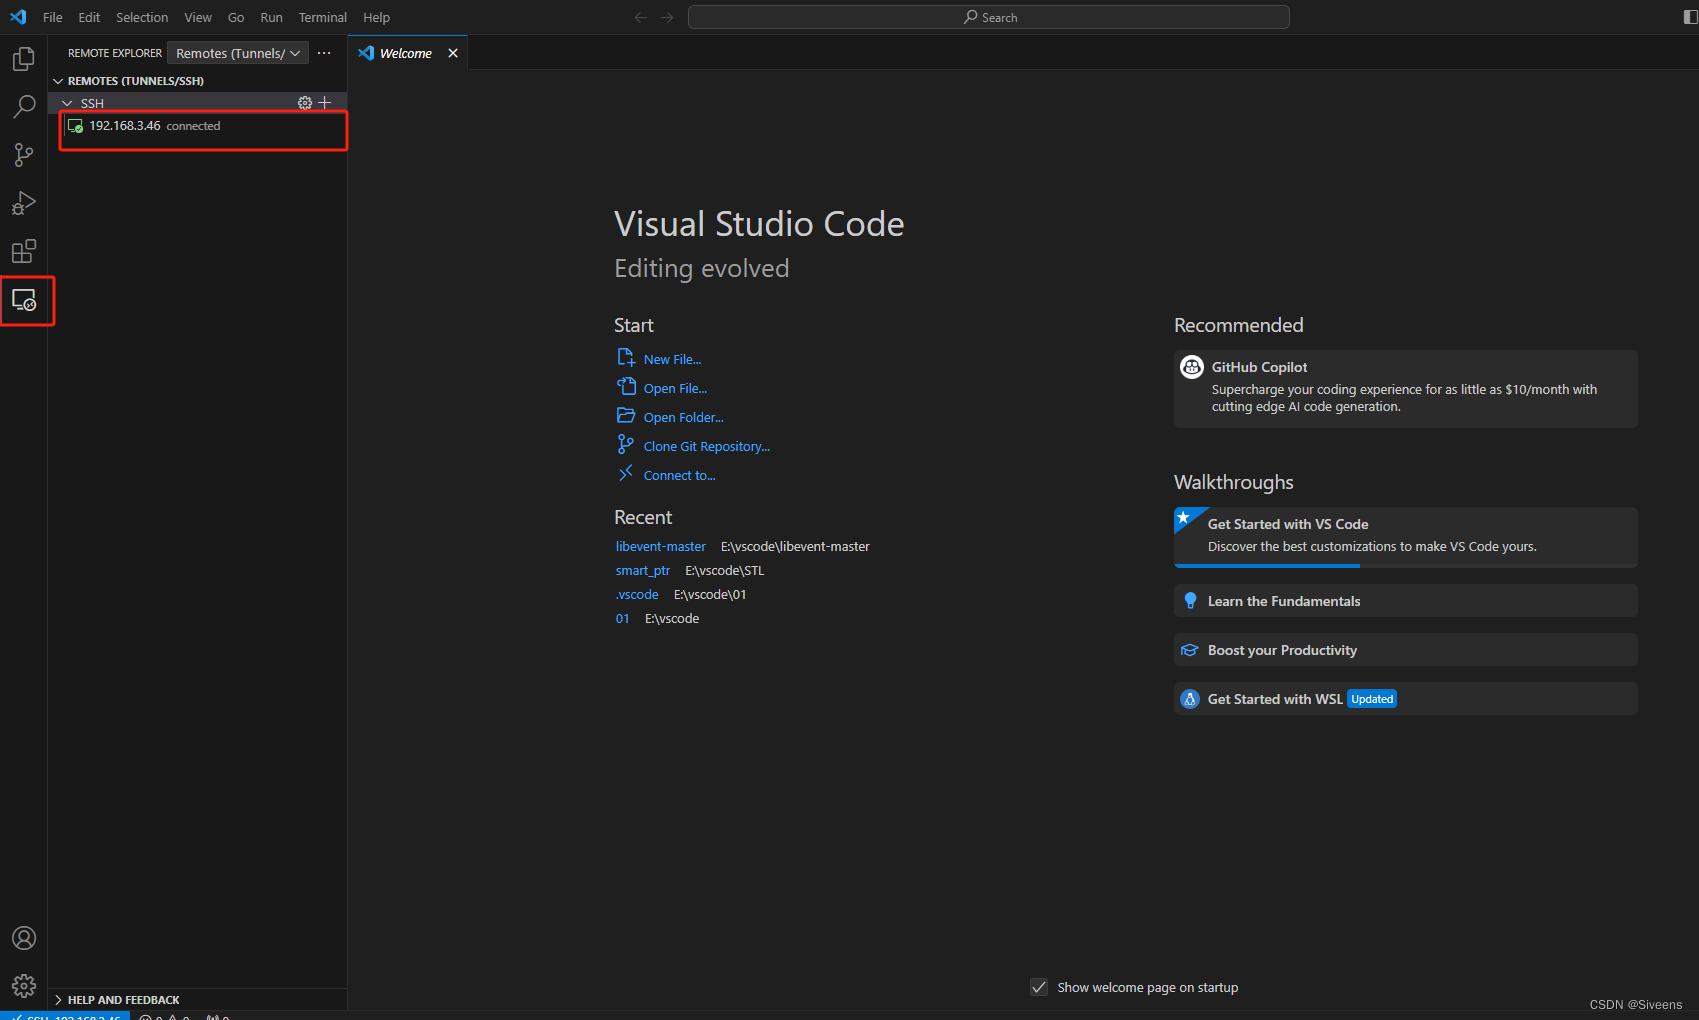Viewport: 1699px width, 1020px height.
Task: Click the Open Folder... link
Action: point(683,417)
